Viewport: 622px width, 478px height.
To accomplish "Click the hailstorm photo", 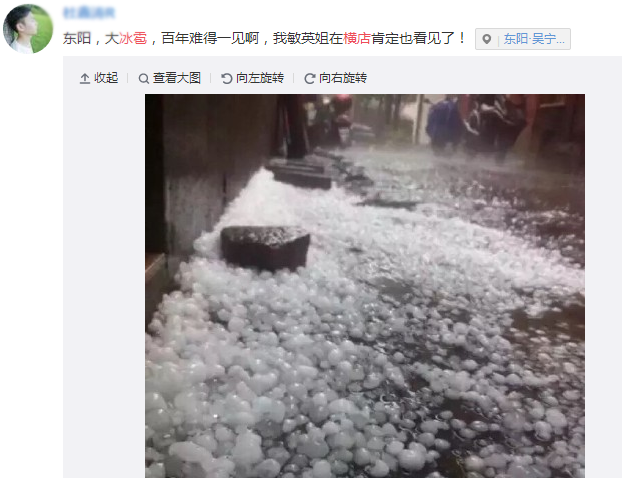I will coord(365,286).
